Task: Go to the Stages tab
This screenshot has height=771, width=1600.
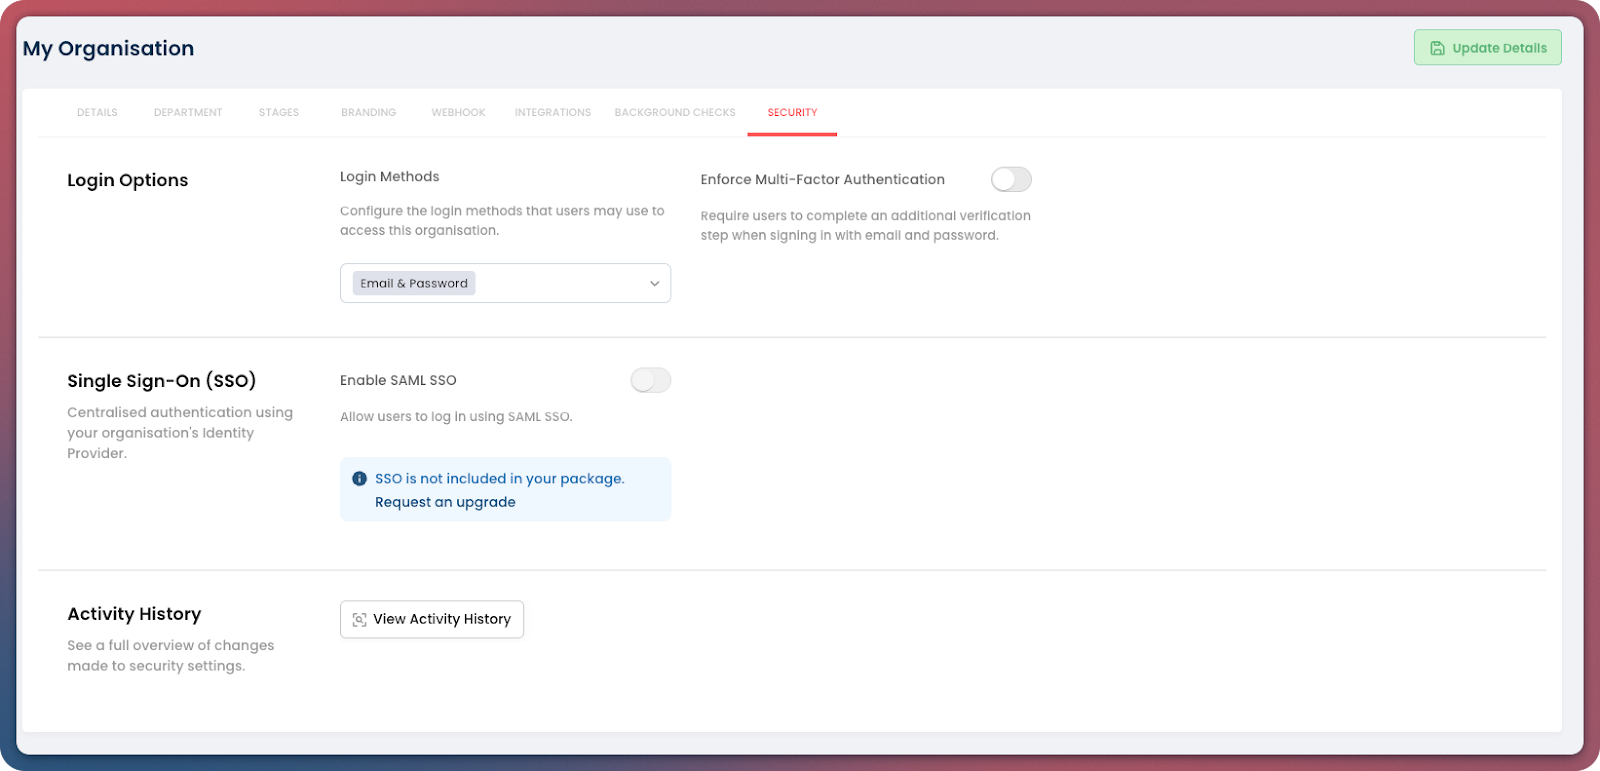Action: (279, 113)
